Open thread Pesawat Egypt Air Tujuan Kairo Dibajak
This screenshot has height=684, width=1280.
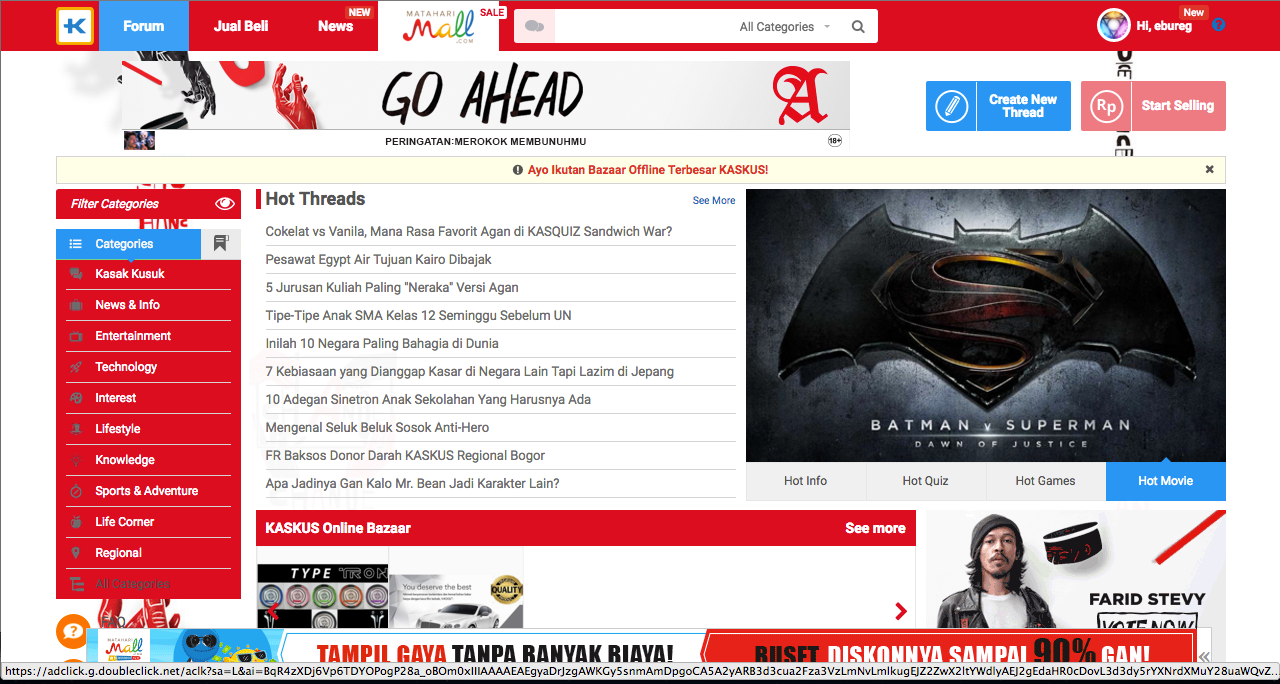379,260
